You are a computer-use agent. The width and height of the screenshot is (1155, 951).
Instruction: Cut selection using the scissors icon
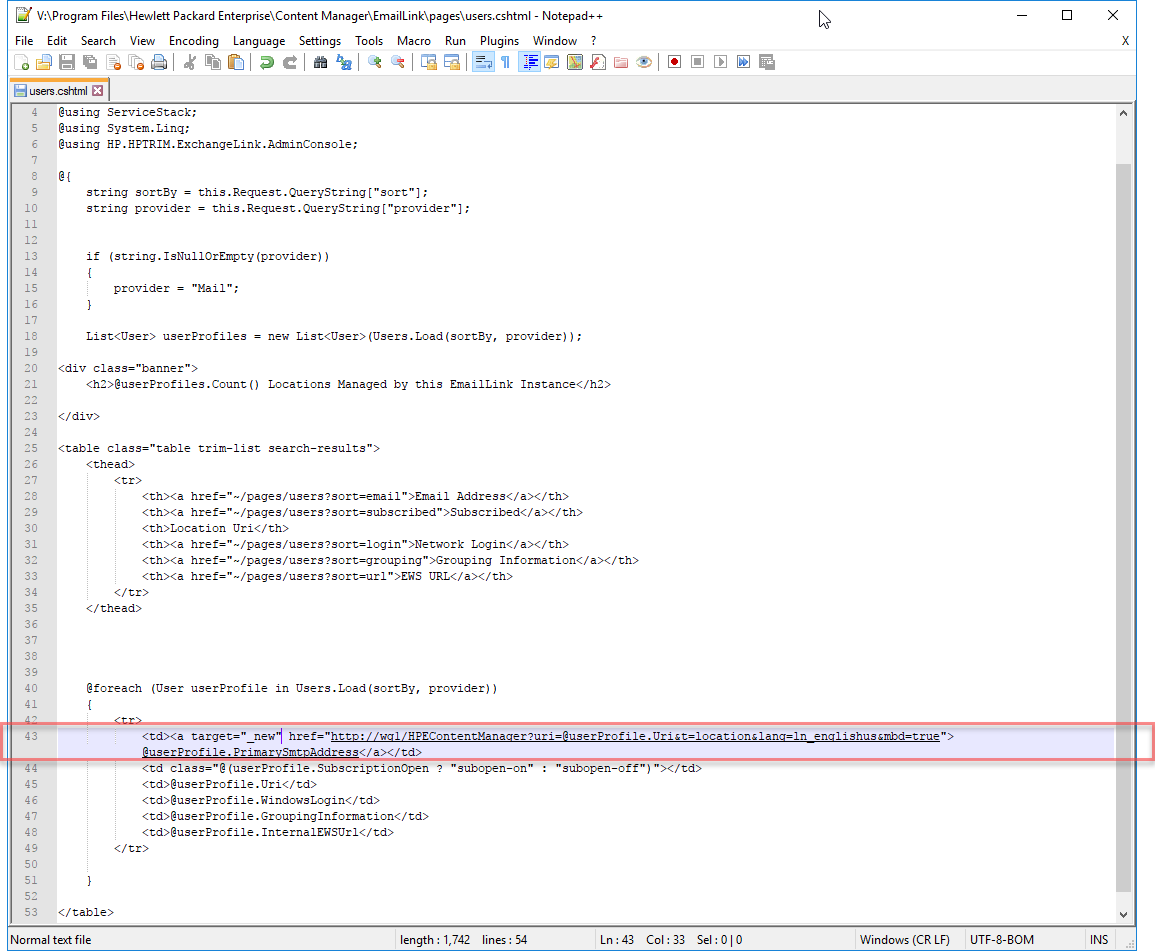[x=189, y=63]
